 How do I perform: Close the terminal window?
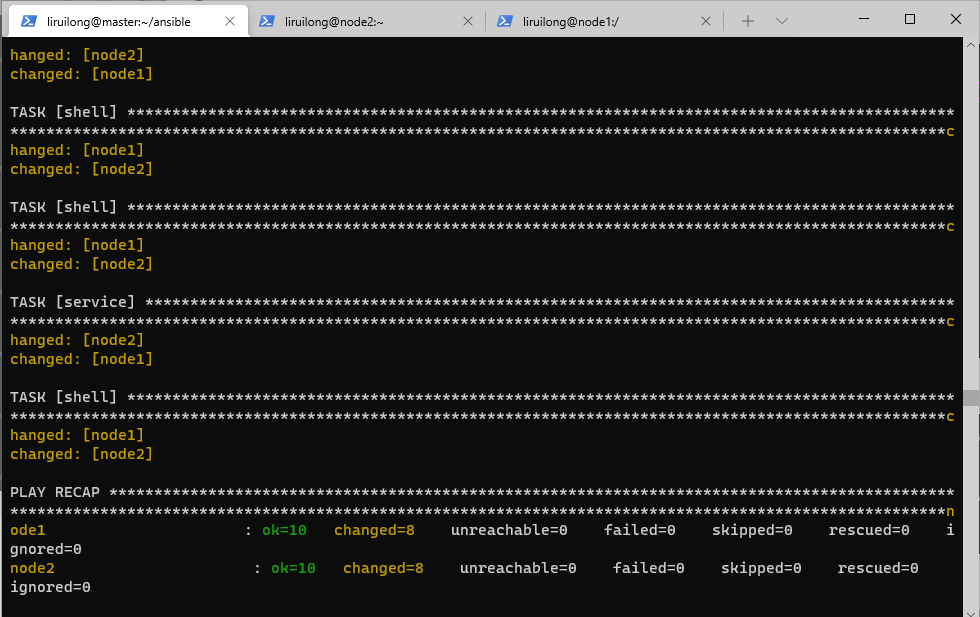956,19
